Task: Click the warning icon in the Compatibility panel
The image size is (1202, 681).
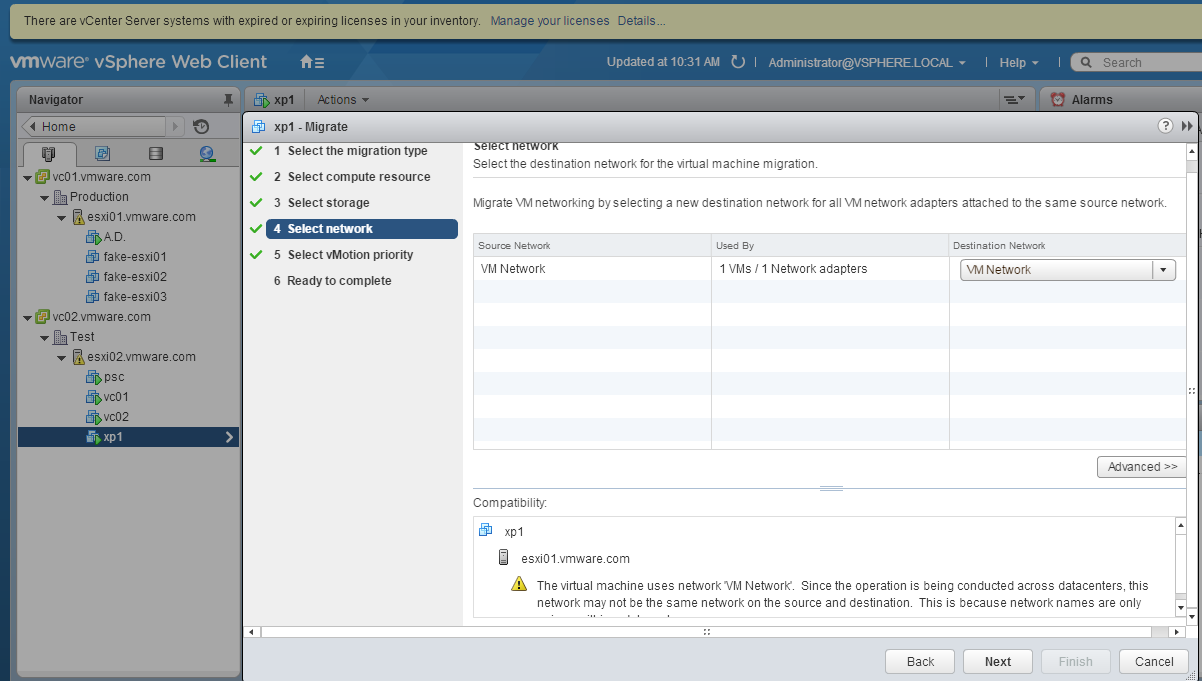Action: (x=519, y=585)
